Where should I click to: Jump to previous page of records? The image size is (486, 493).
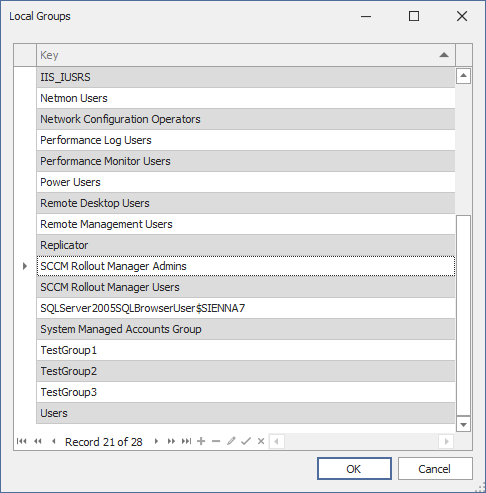pos(38,441)
